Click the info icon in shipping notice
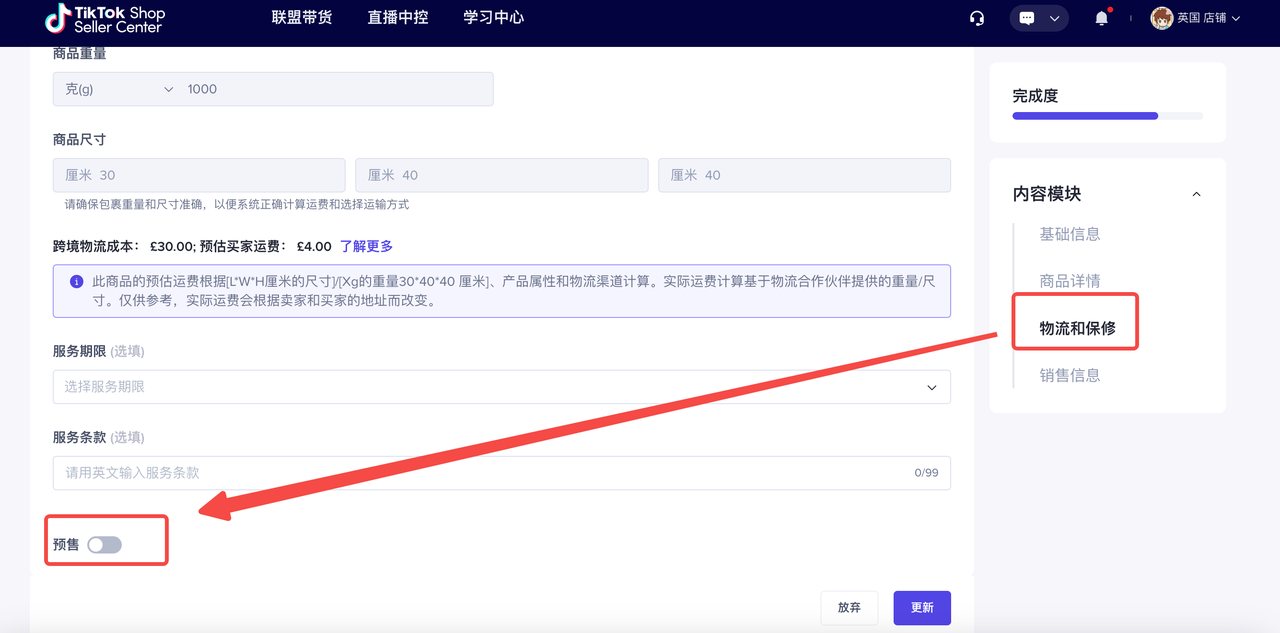This screenshot has width=1280, height=633. (77, 282)
